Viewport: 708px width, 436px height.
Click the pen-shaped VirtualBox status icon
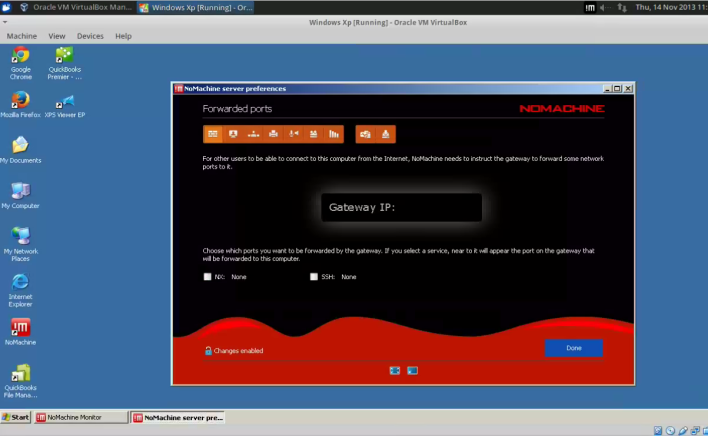pyautogui.click(x=683, y=431)
